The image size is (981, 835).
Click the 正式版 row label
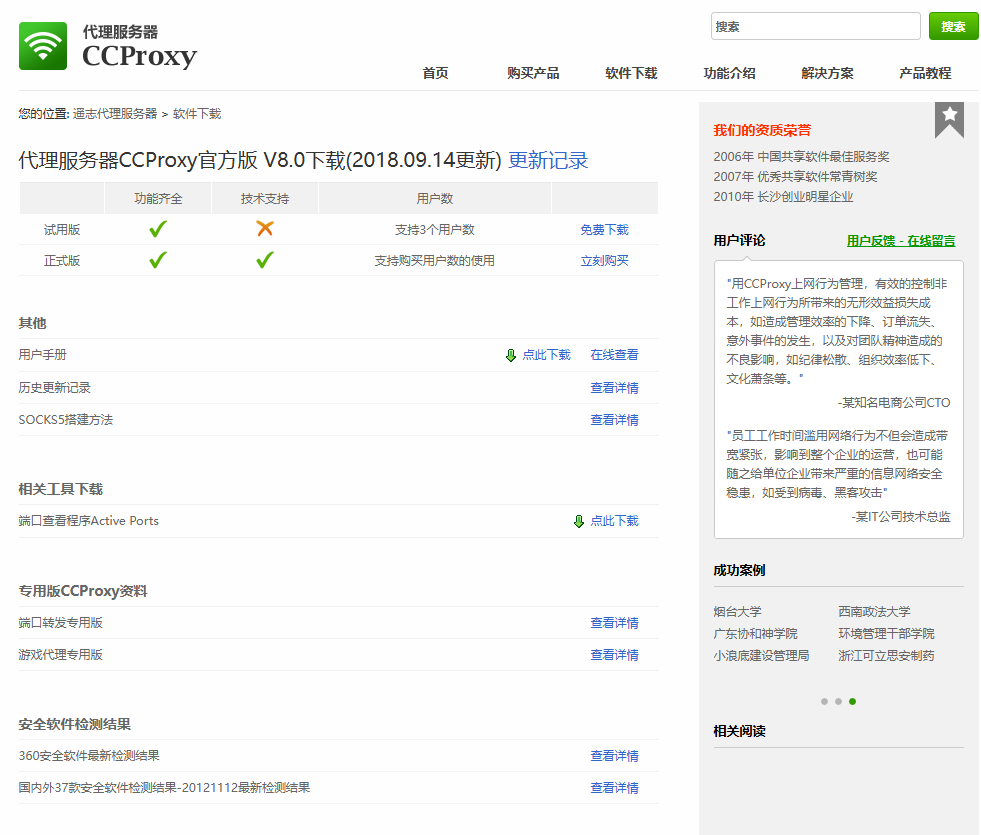click(62, 261)
